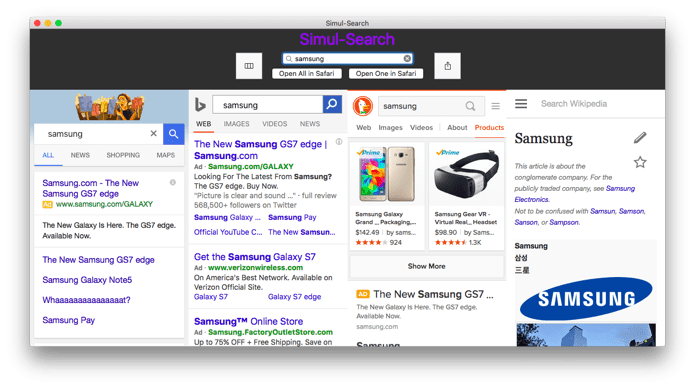This screenshot has height=389, width=695.
Task: Open Get the Samsung Galaxy S7 link
Action: pyautogui.click(x=255, y=257)
